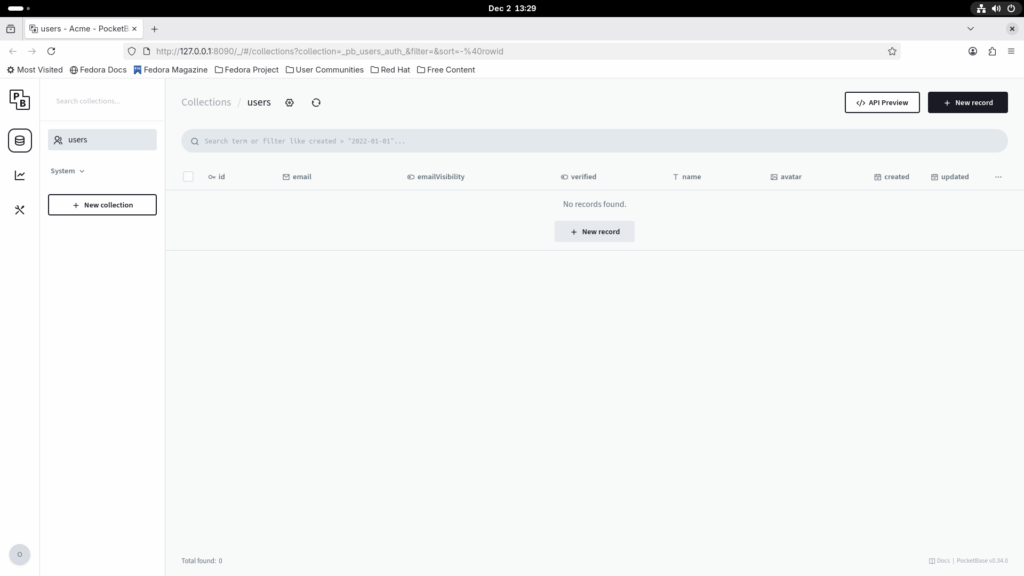Open the network status indicator

pos(981,8)
